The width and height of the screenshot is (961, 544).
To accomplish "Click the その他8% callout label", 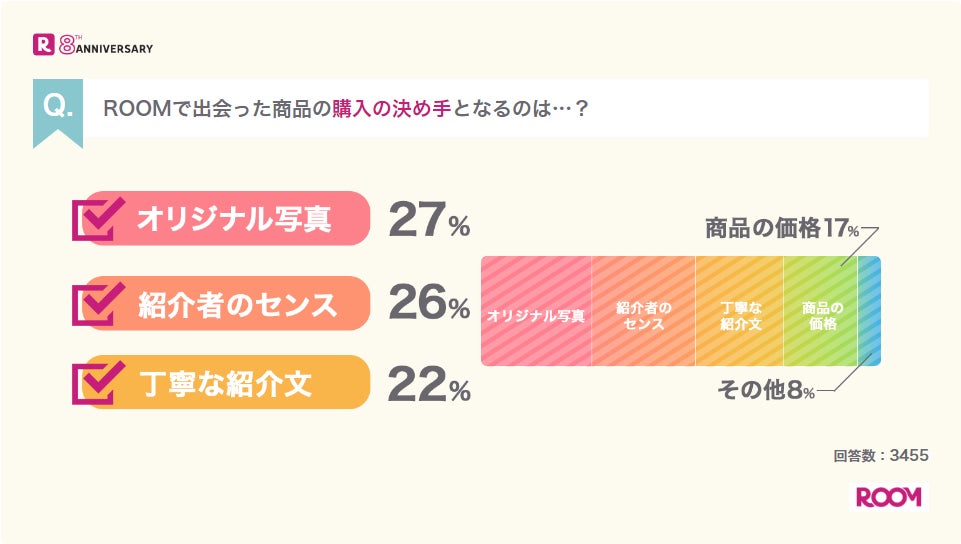I will (x=766, y=391).
